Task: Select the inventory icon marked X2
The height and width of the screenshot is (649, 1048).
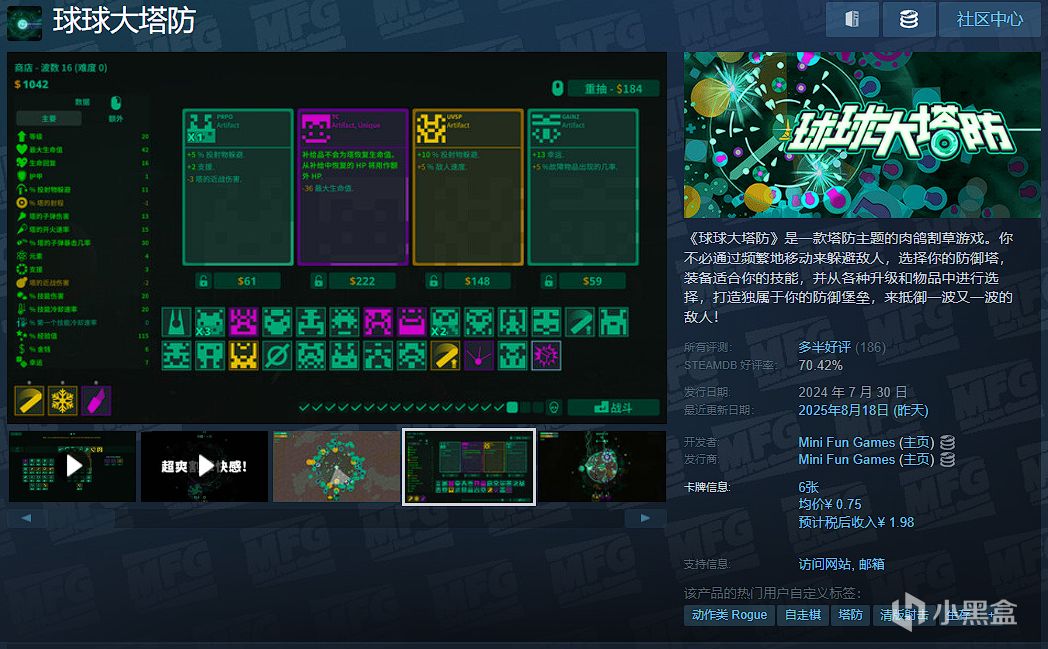Action: [445, 322]
